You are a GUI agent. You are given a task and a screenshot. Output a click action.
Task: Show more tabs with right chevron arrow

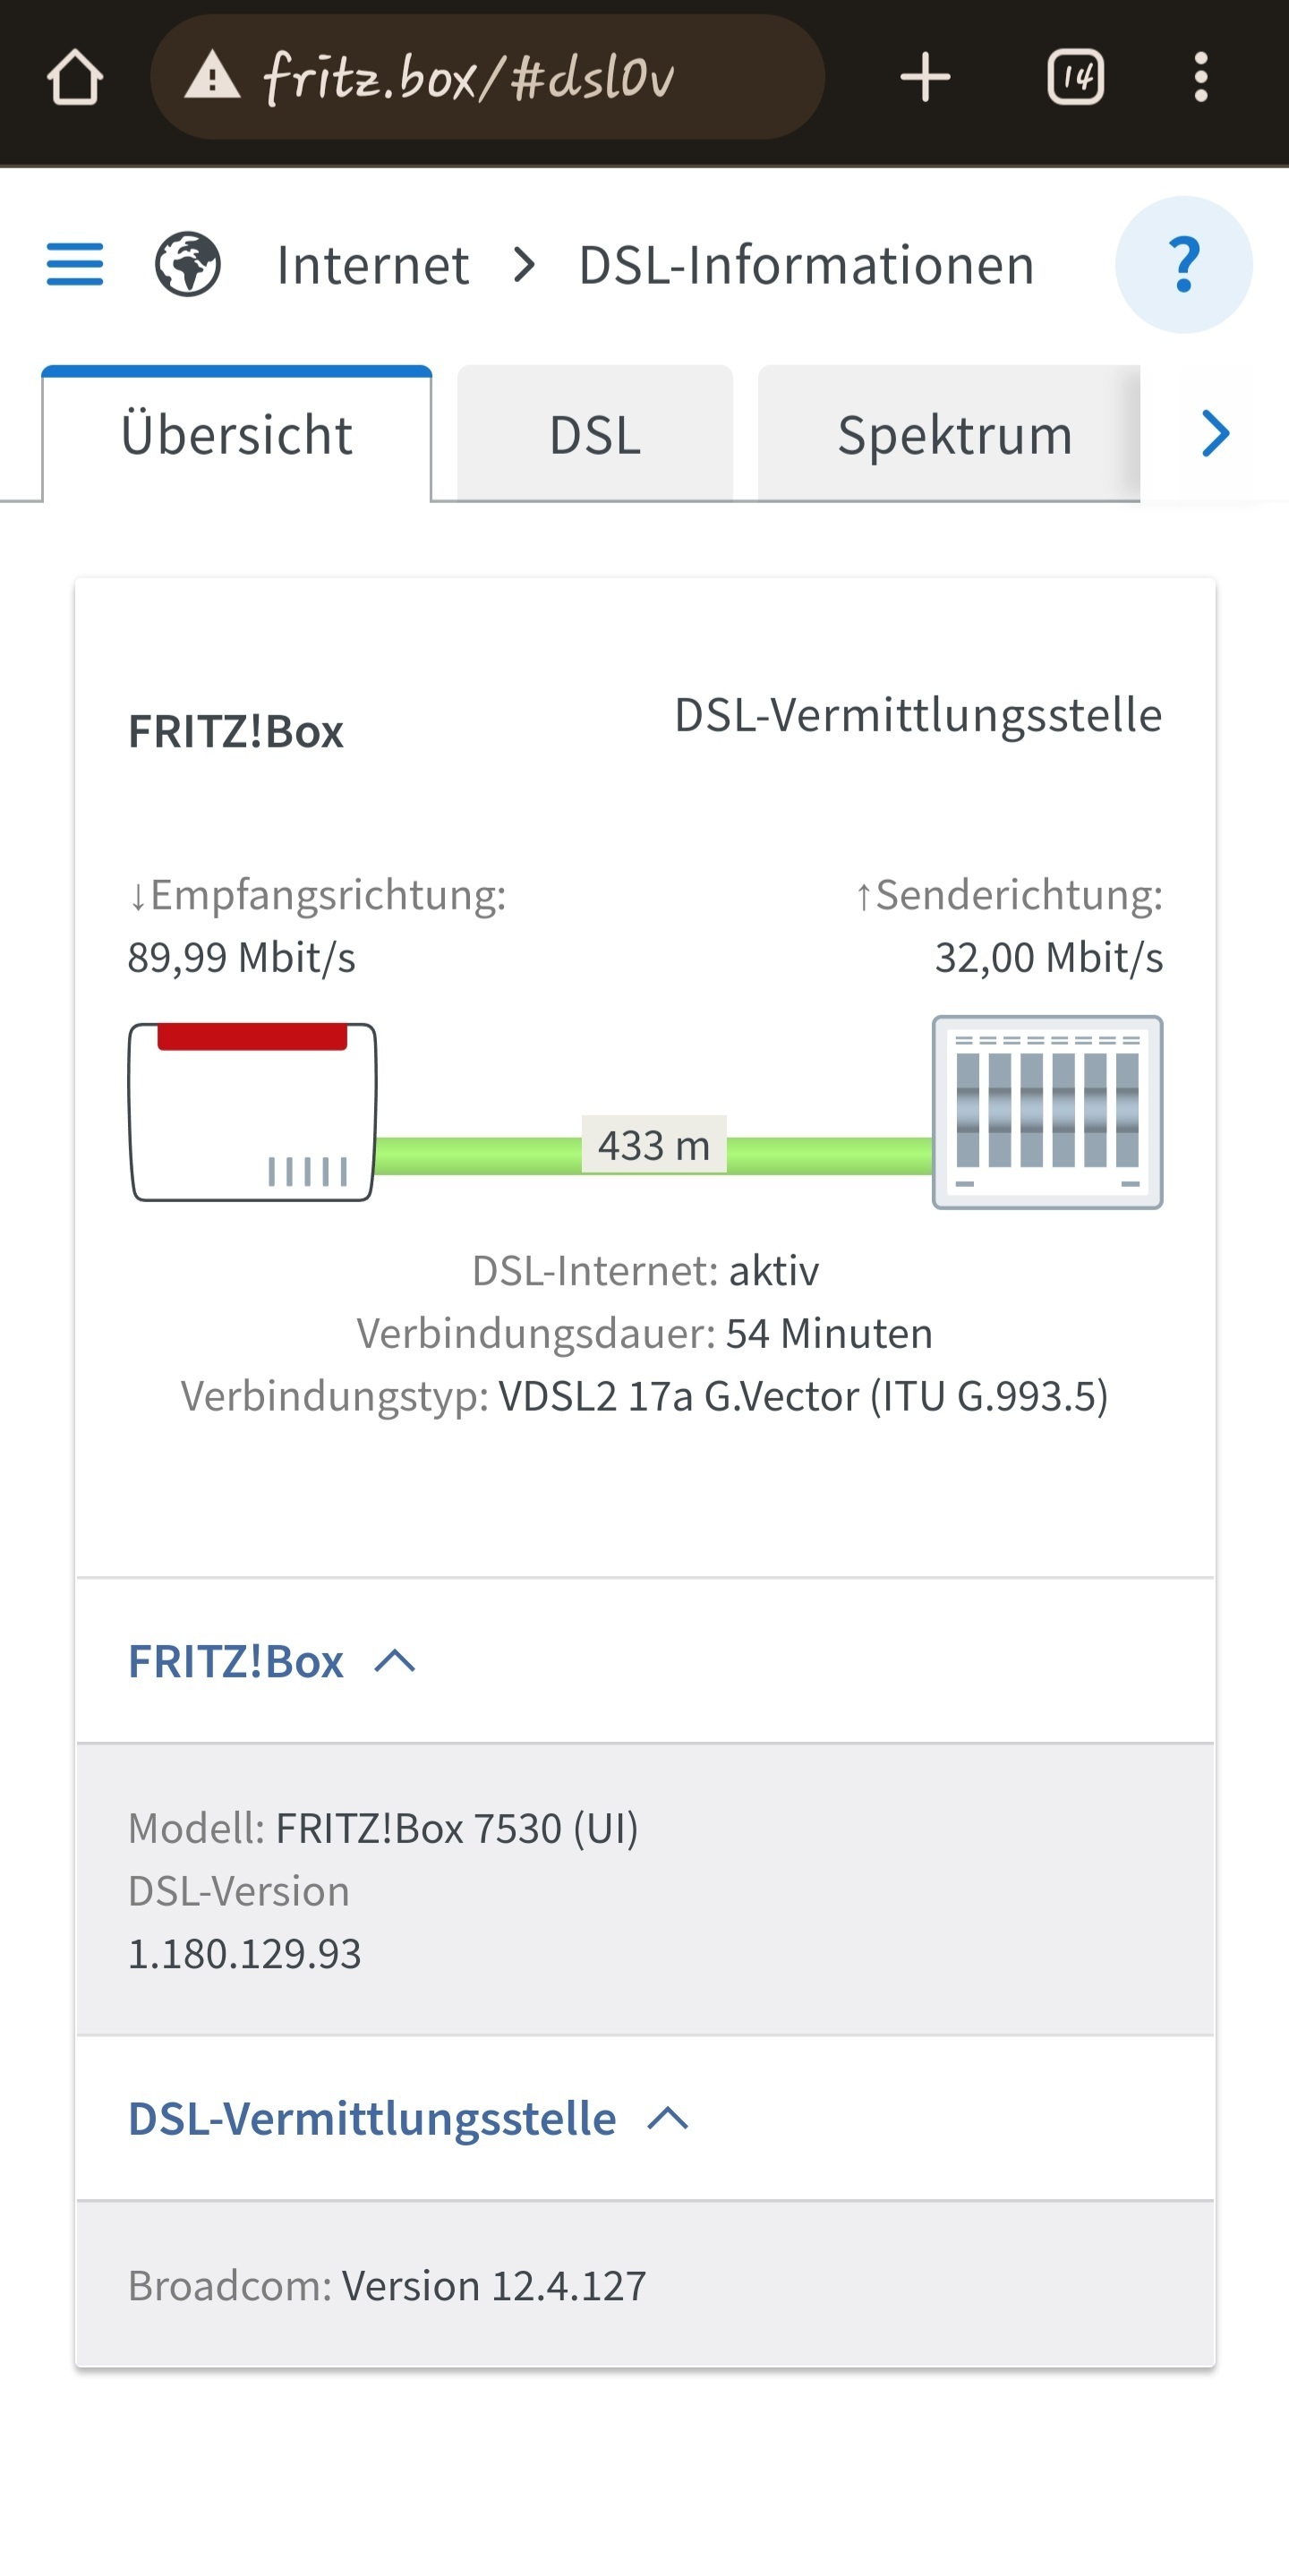[1215, 434]
